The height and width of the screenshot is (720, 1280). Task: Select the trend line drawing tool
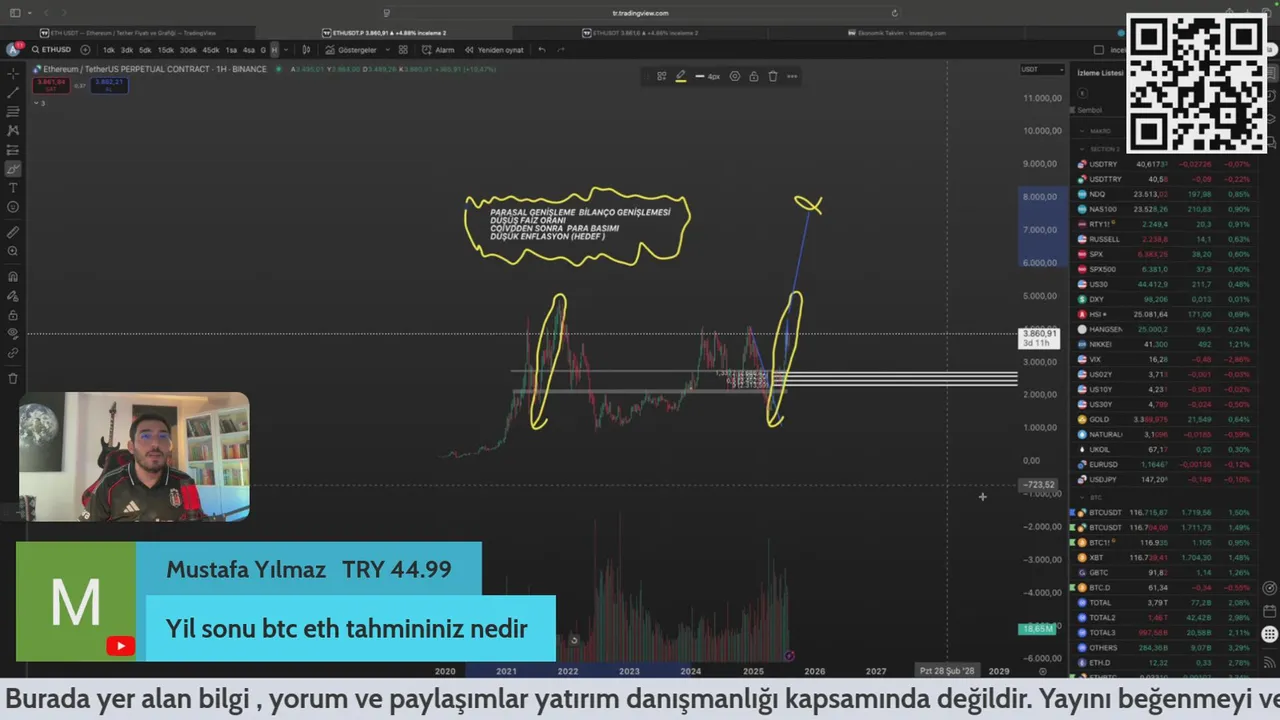[x=13, y=92]
